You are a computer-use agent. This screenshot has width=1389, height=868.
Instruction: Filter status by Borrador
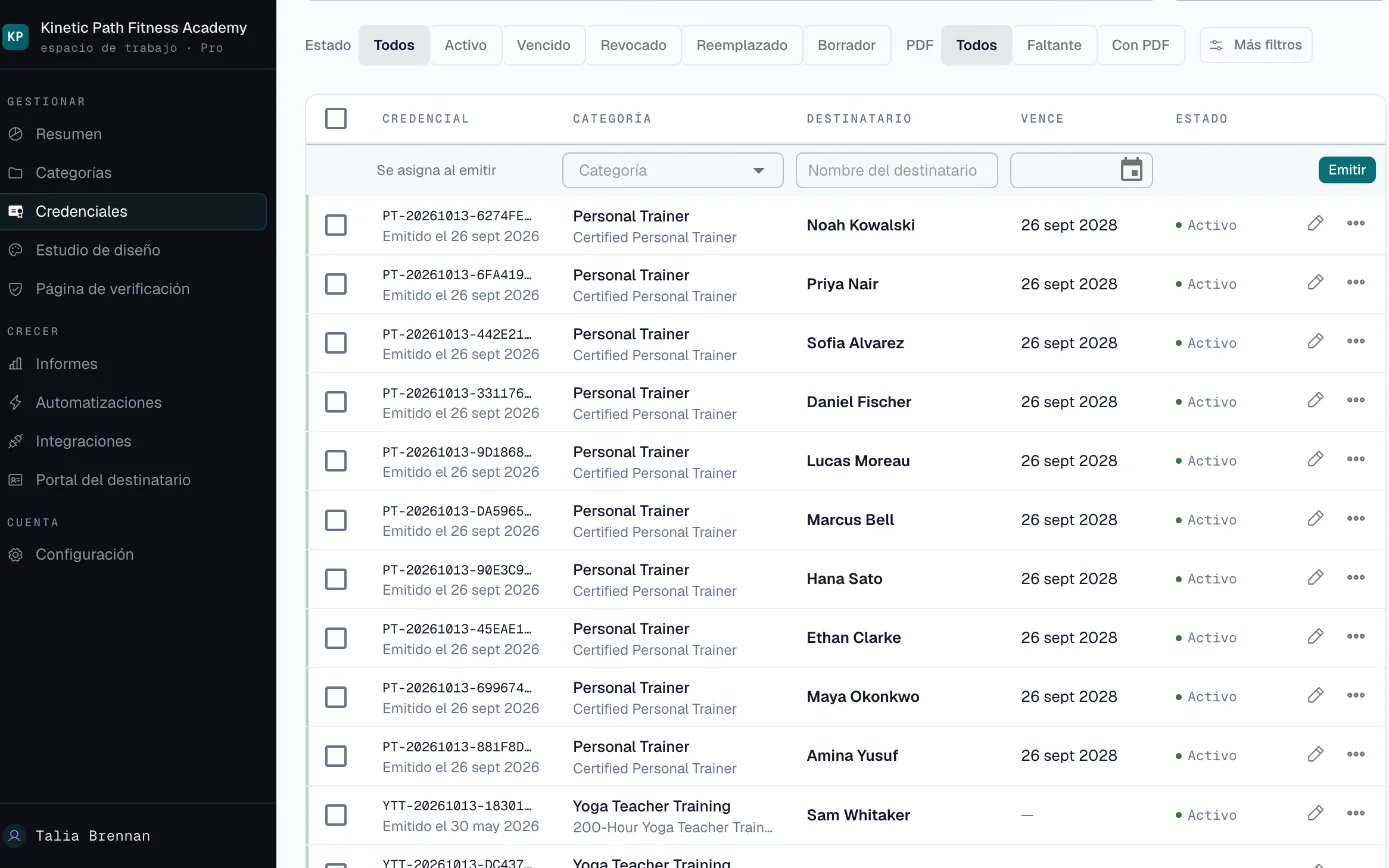click(x=847, y=45)
